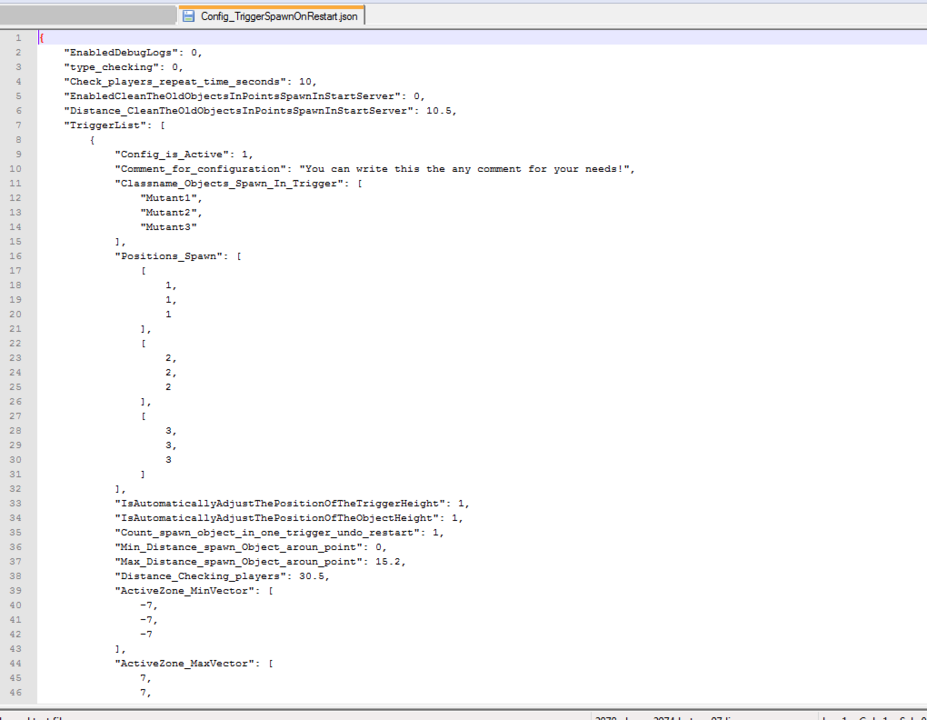Click line number 39 in the margin
This screenshot has height=720, width=927.
(x=15, y=591)
